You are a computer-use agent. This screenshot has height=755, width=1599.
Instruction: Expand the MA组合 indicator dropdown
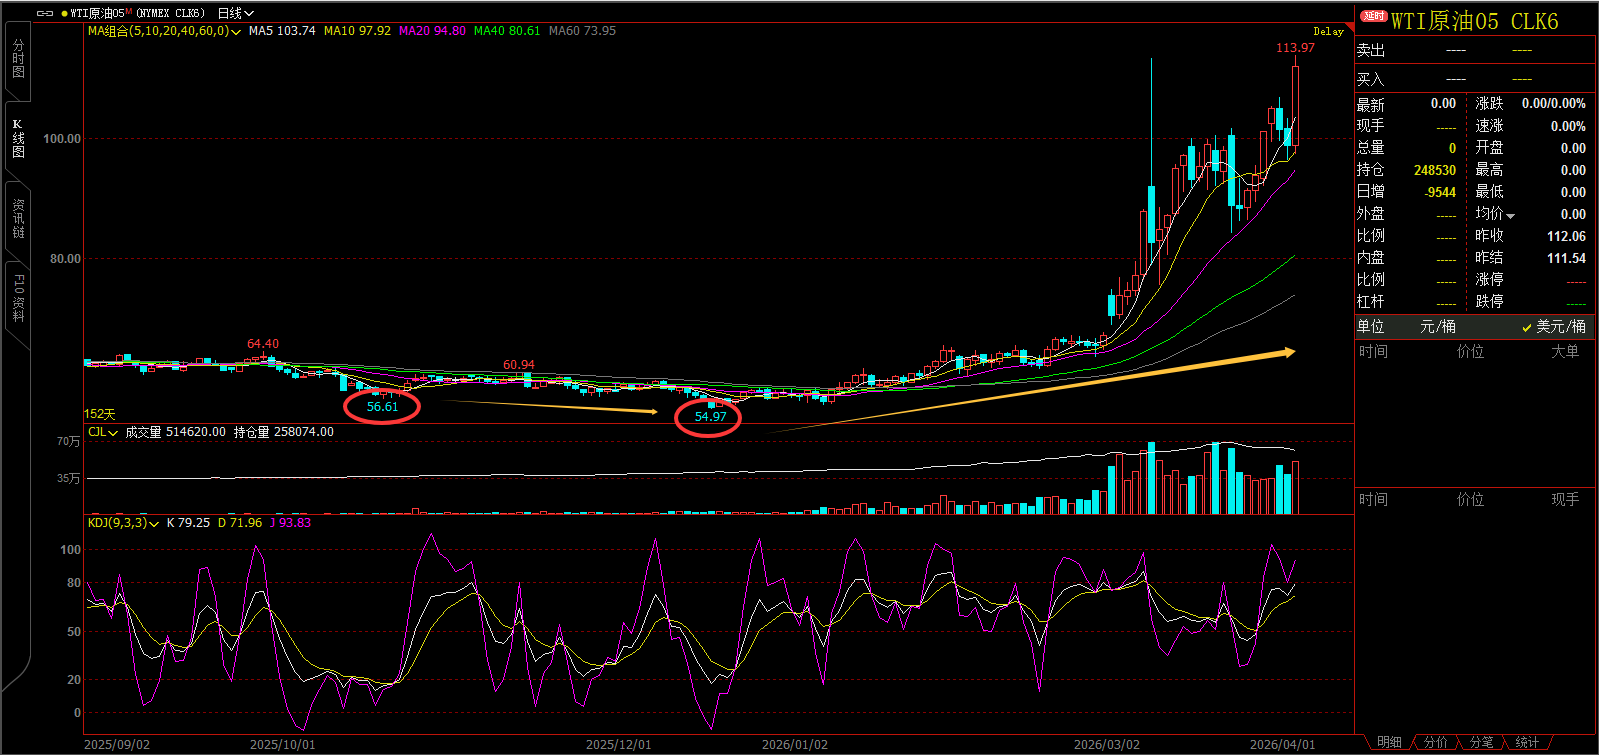point(236,32)
